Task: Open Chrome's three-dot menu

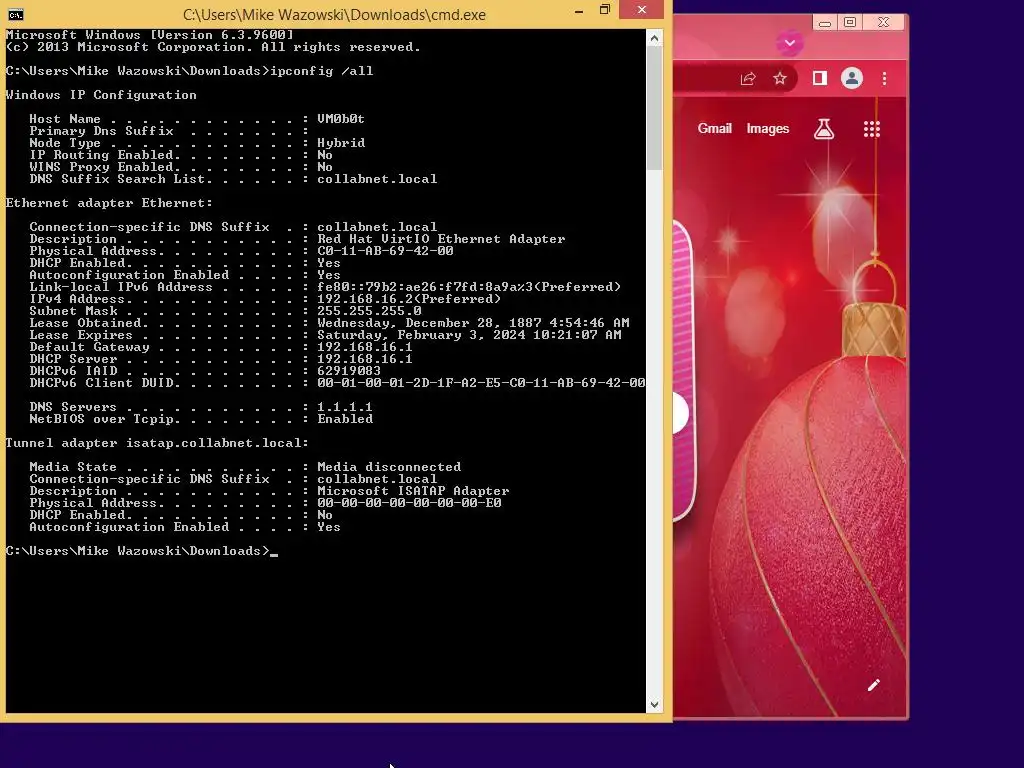Action: tap(884, 79)
